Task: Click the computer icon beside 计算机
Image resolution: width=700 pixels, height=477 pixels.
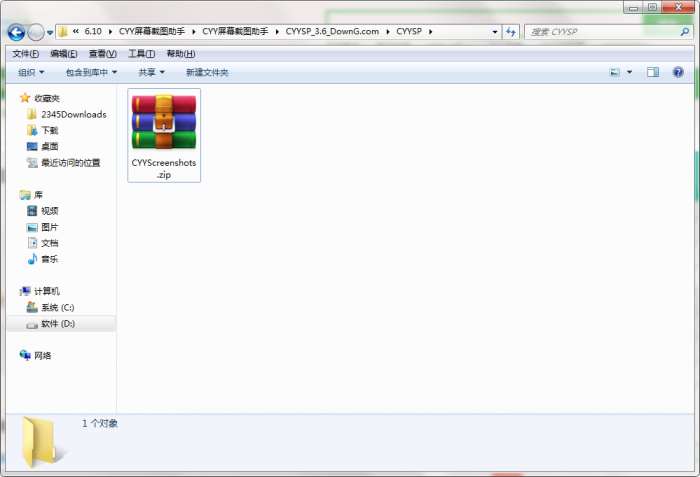Action: click(x=25, y=291)
